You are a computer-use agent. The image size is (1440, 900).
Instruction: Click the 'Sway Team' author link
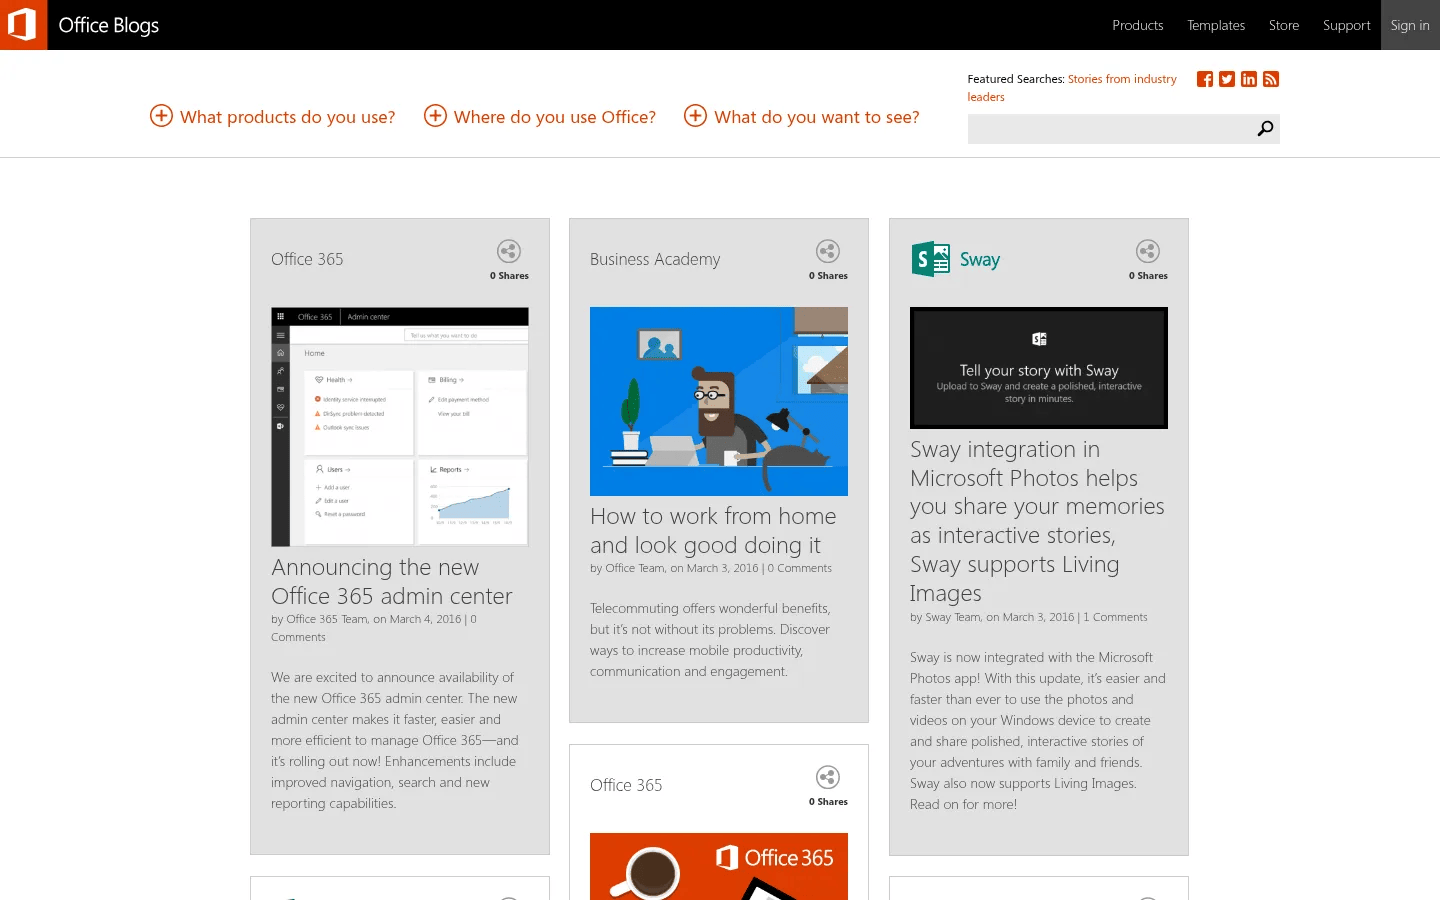(x=952, y=617)
